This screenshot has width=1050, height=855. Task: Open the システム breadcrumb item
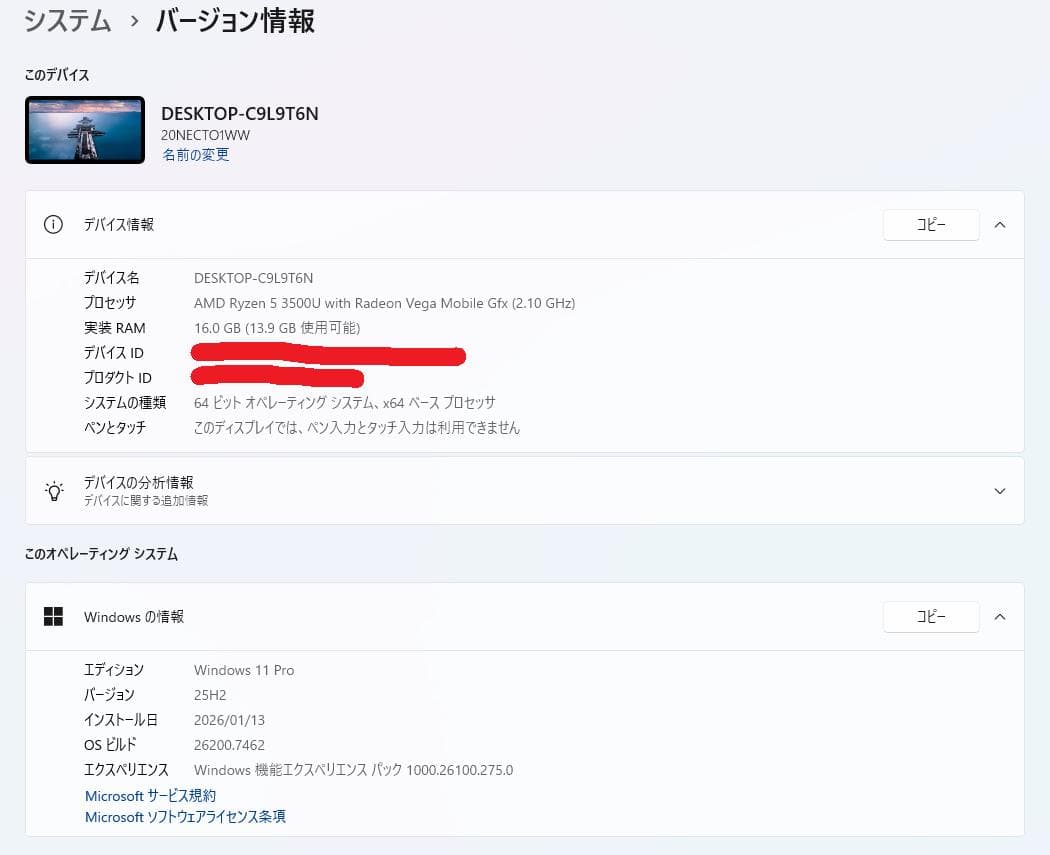(x=66, y=21)
